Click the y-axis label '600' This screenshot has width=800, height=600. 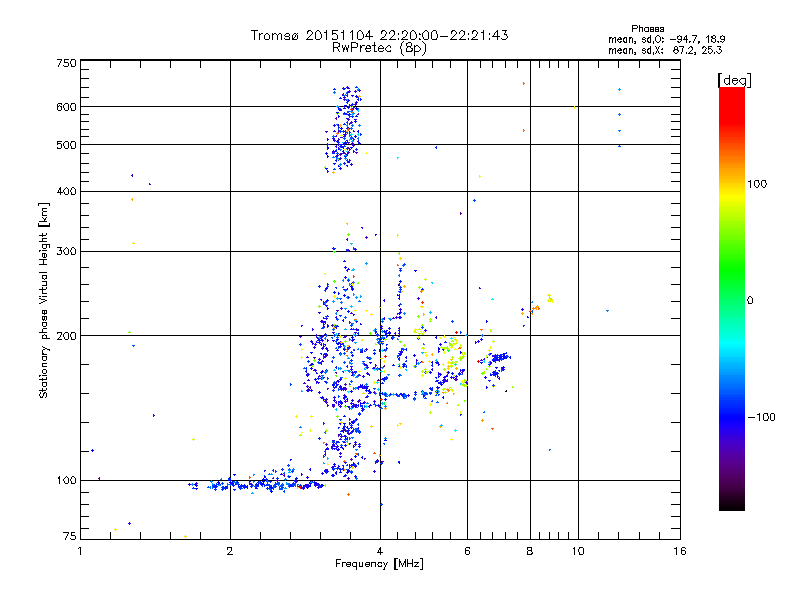(66, 107)
